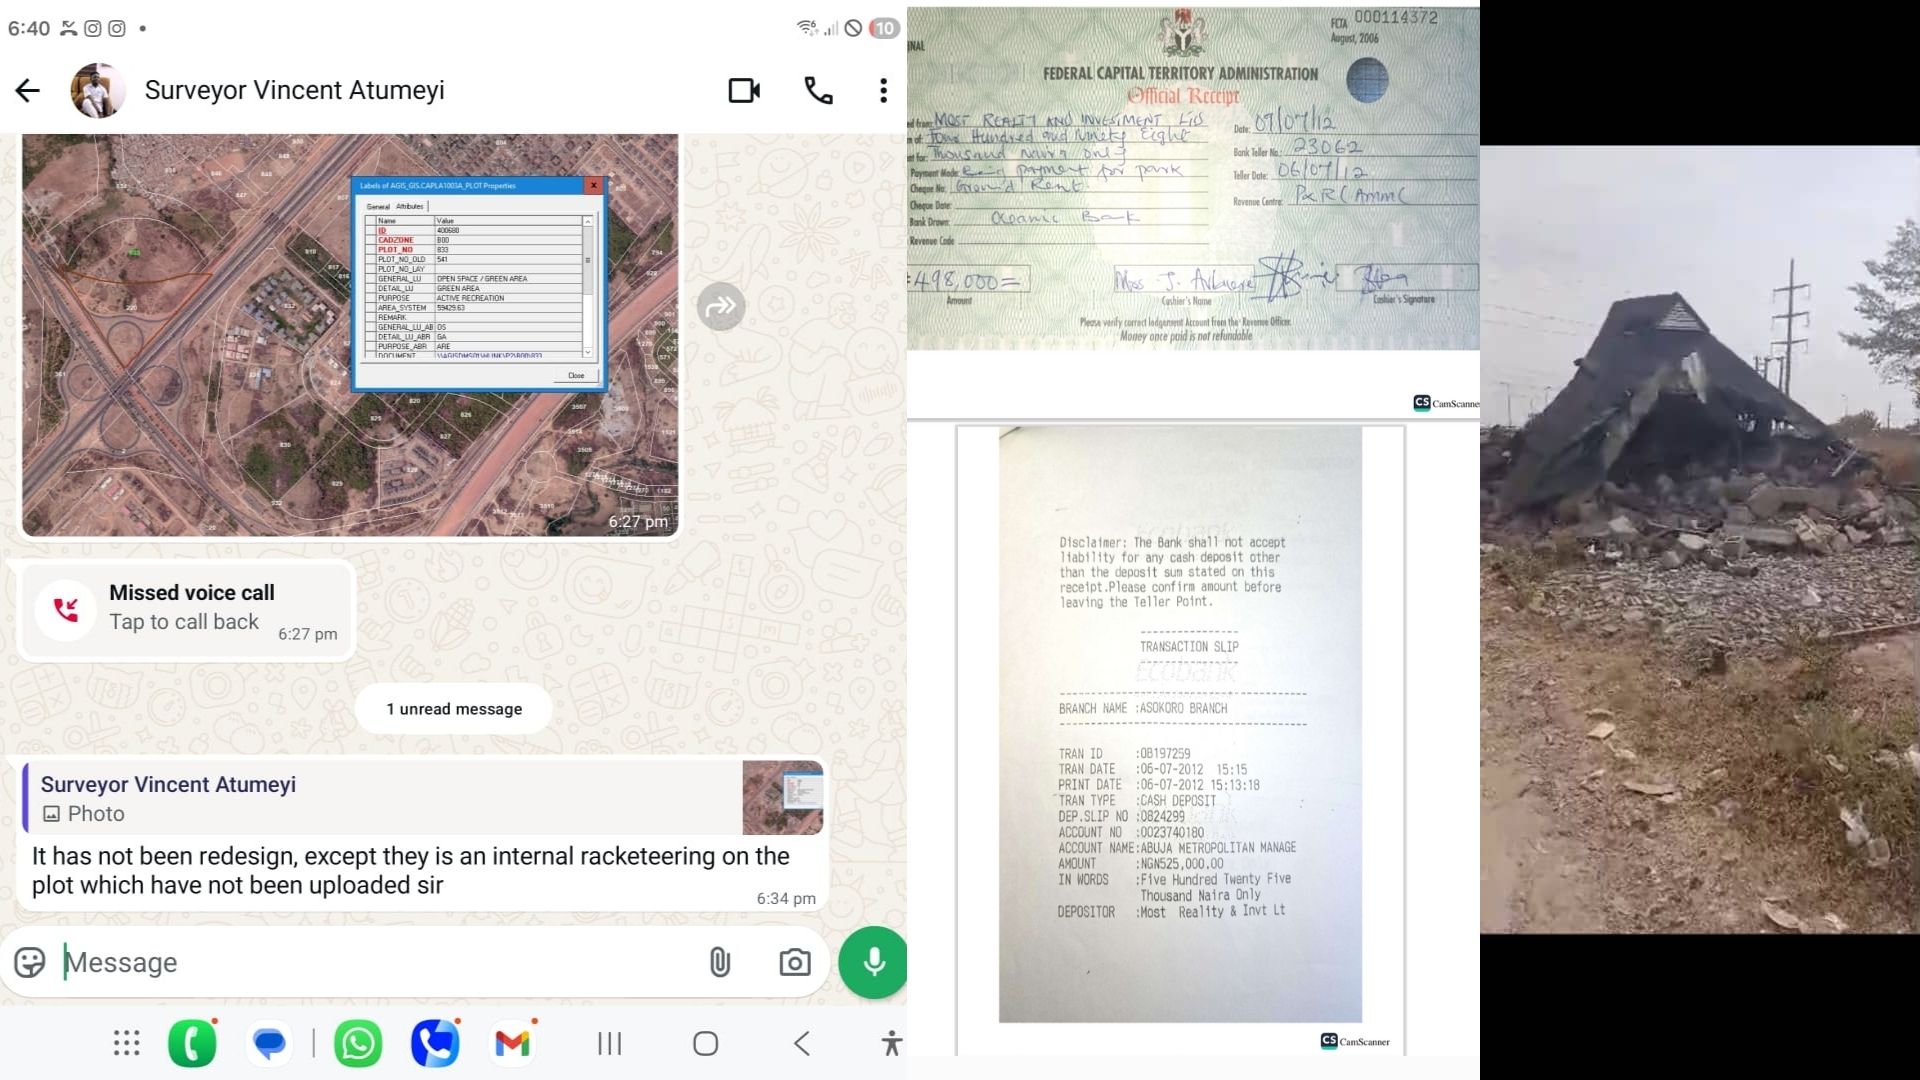Viewport: 1920px width, 1080px height.
Task: Open the blue Messages app in the taskbar
Action: [x=269, y=1044]
